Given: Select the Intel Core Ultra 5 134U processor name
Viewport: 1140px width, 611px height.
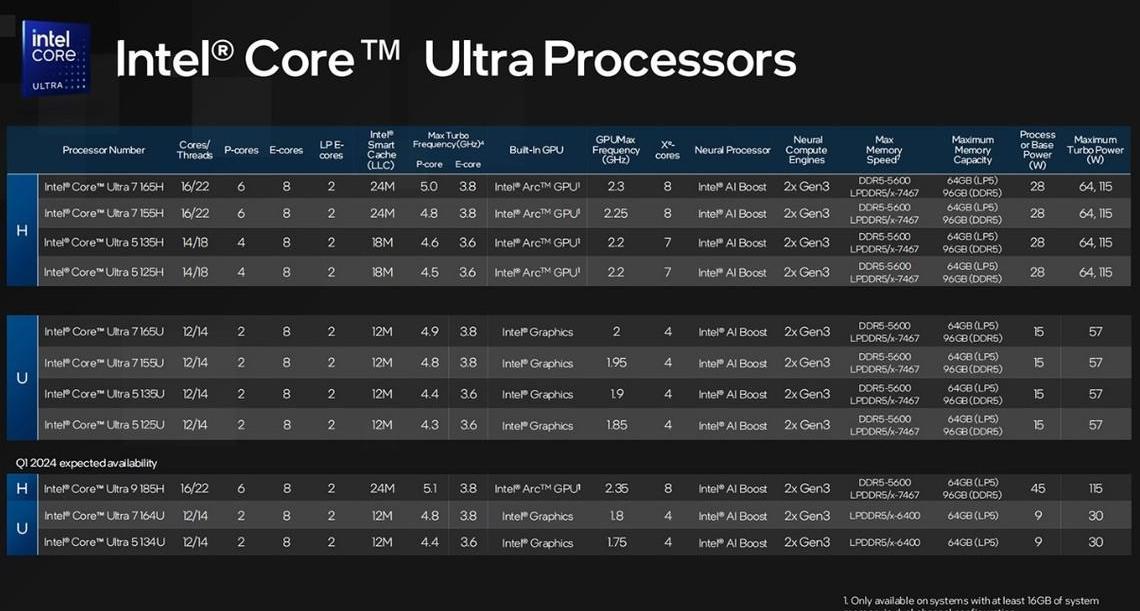Looking at the screenshot, I should (x=103, y=542).
